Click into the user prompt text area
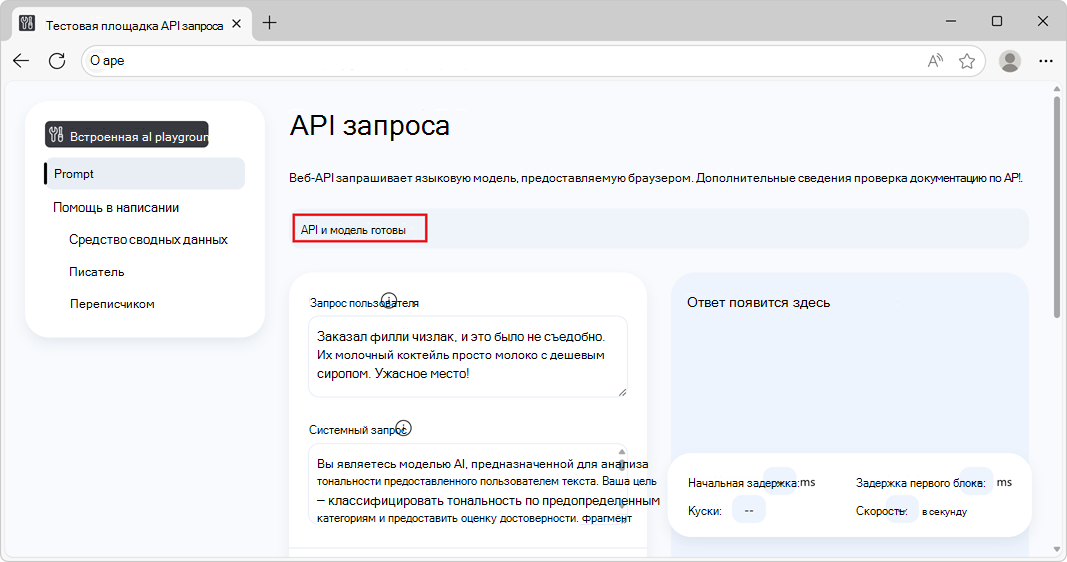The width and height of the screenshot is (1067, 562). (467, 356)
